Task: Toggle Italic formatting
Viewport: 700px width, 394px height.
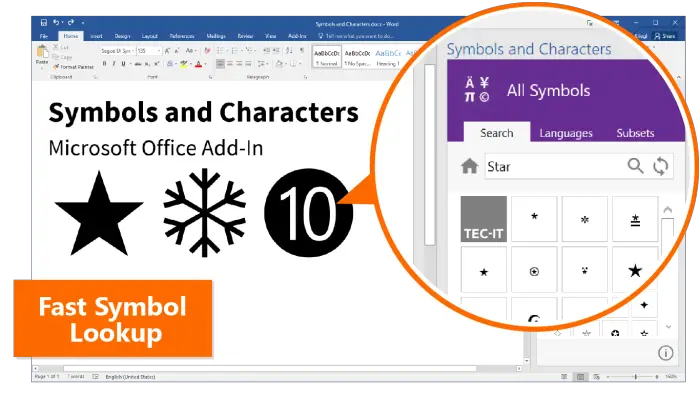Action: pyautogui.click(x=114, y=64)
